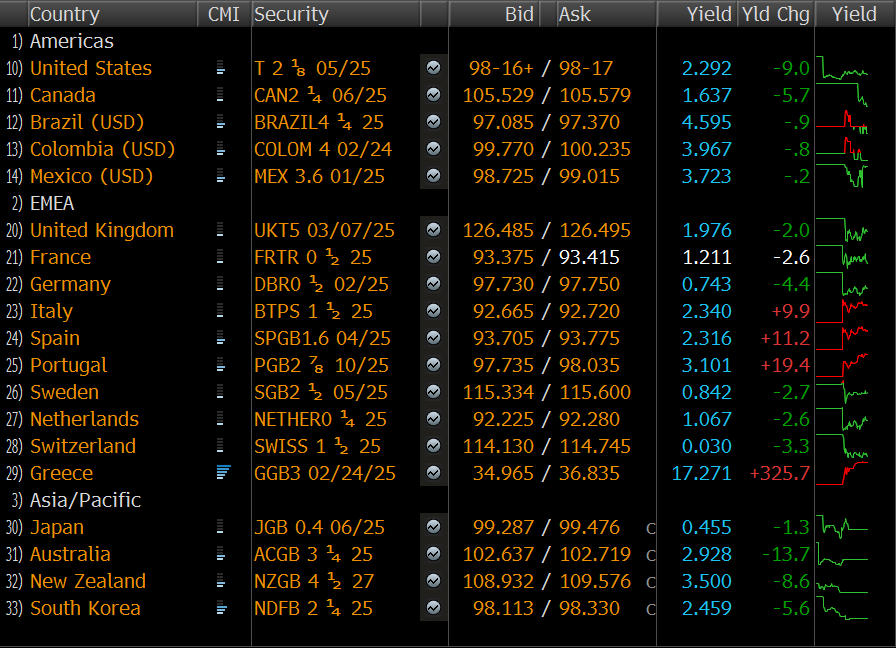Image resolution: width=896 pixels, height=648 pixels.
Task: Open chart icon for United States T 2 1/8 05/25
Action: [434, 68]
